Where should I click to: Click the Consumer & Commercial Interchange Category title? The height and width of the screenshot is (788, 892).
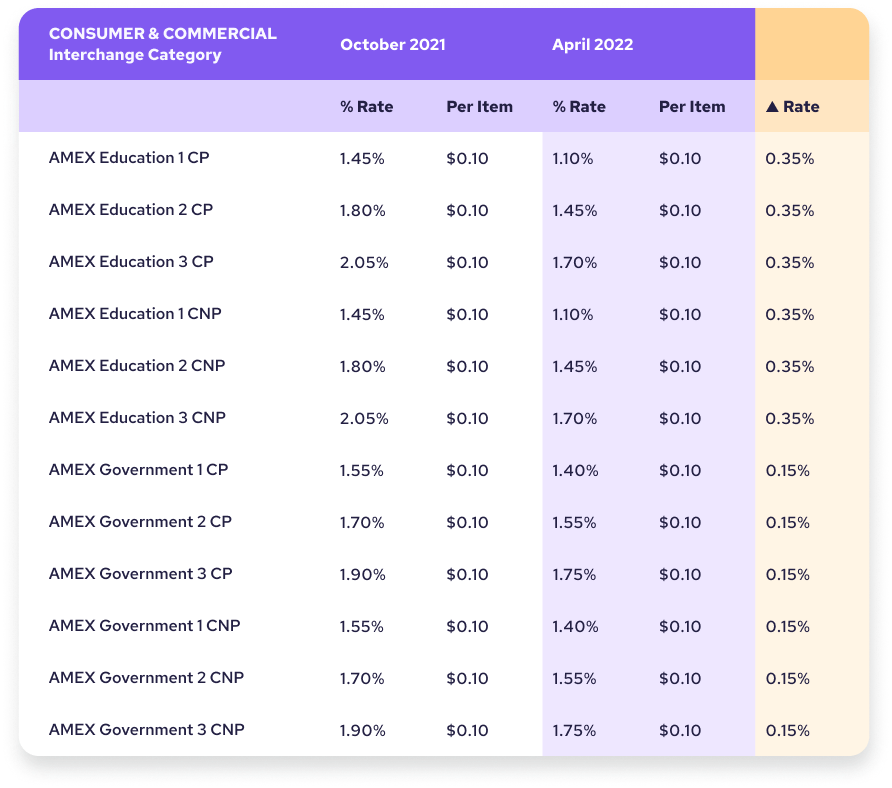tap(163, 44)
